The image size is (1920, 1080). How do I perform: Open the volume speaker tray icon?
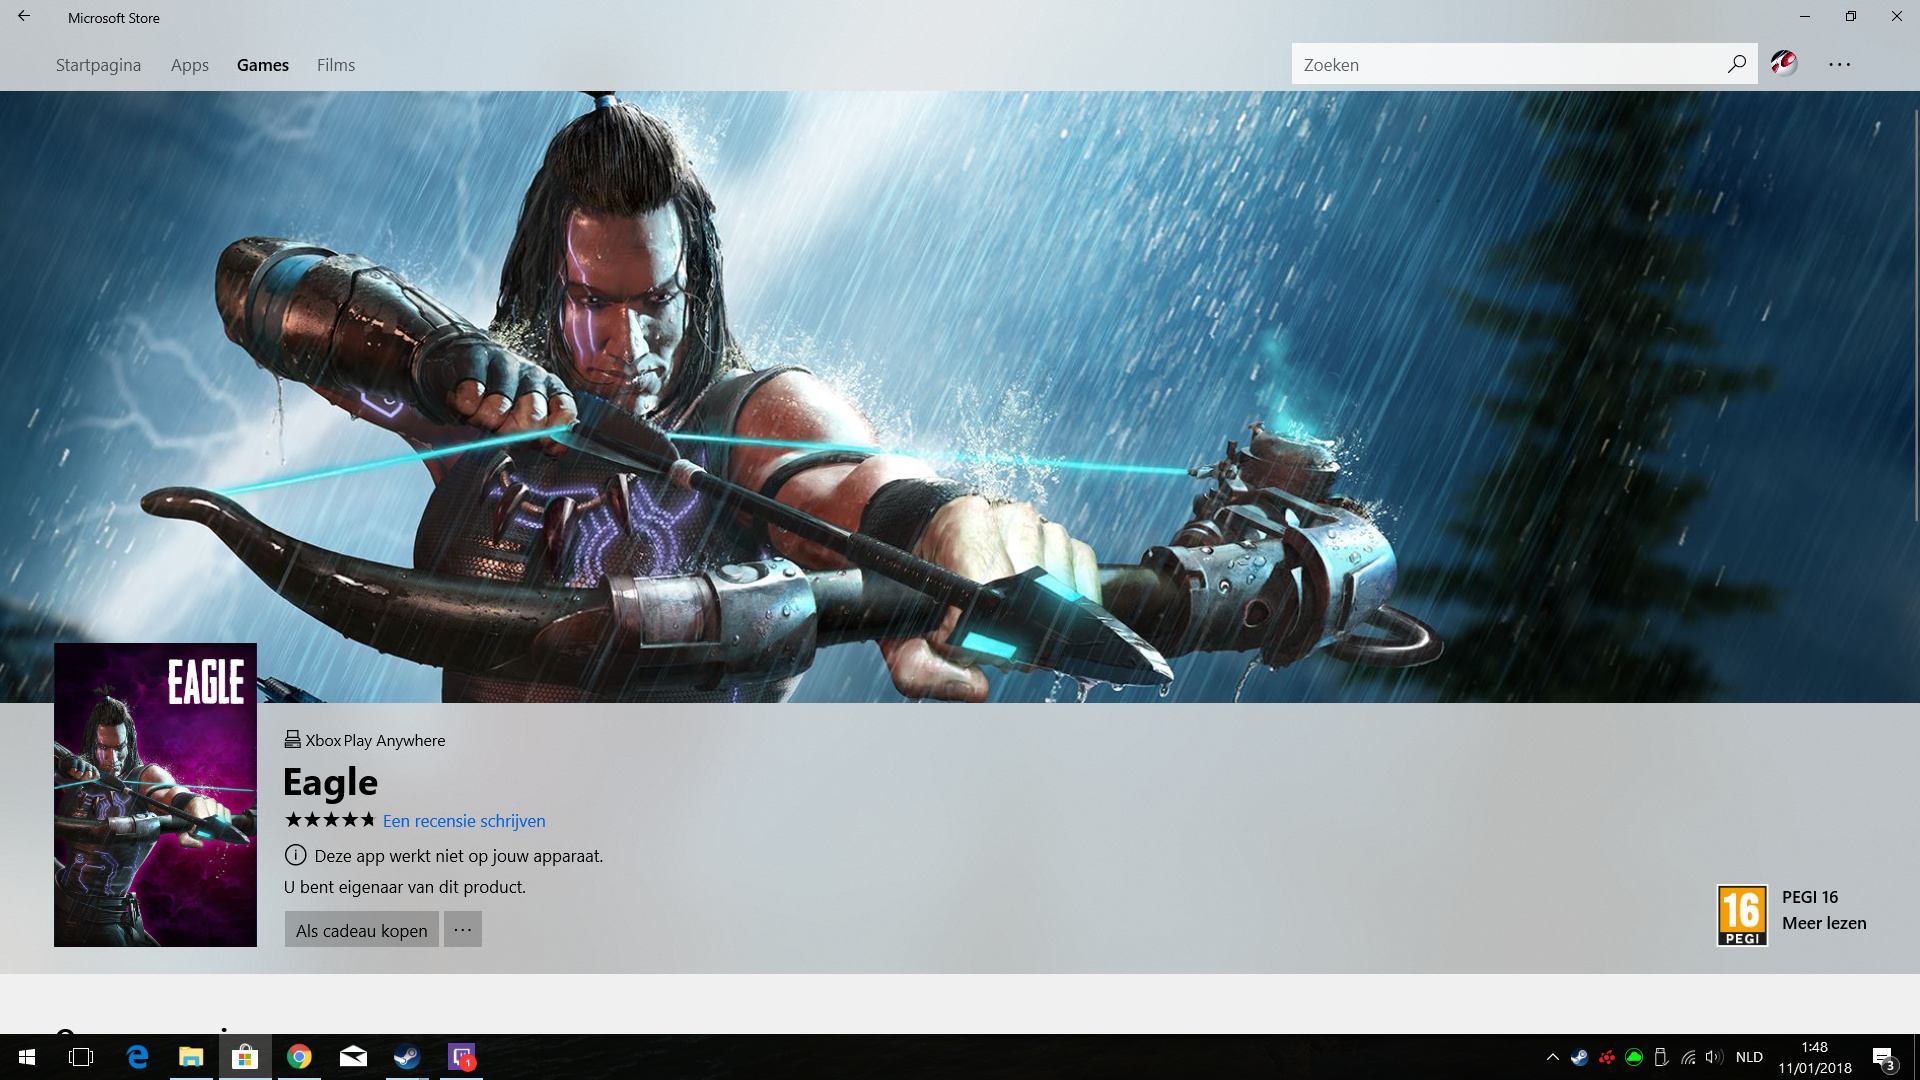pos(1714,1057)
